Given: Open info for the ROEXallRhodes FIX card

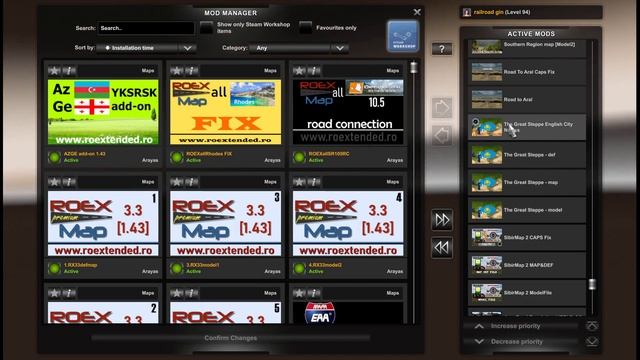Looking at the screenshot, I should point(192,71).
